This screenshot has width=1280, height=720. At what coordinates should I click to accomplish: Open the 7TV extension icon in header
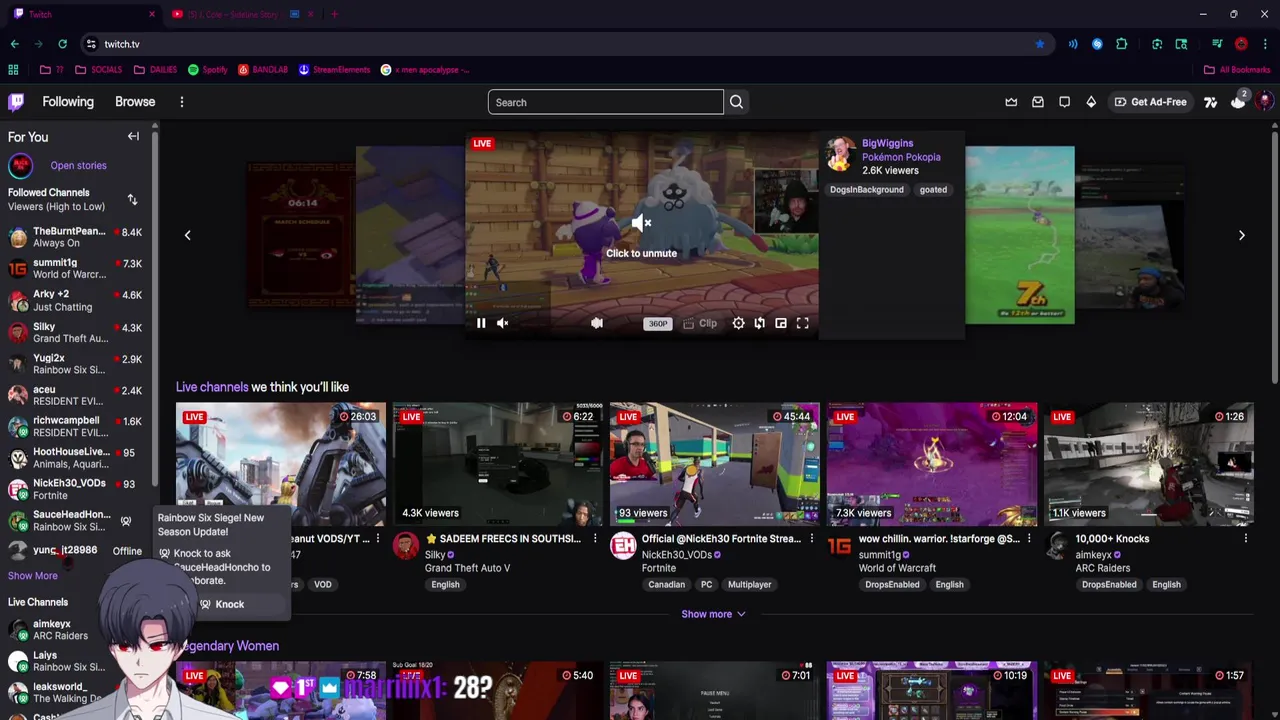click(1210, 102)
